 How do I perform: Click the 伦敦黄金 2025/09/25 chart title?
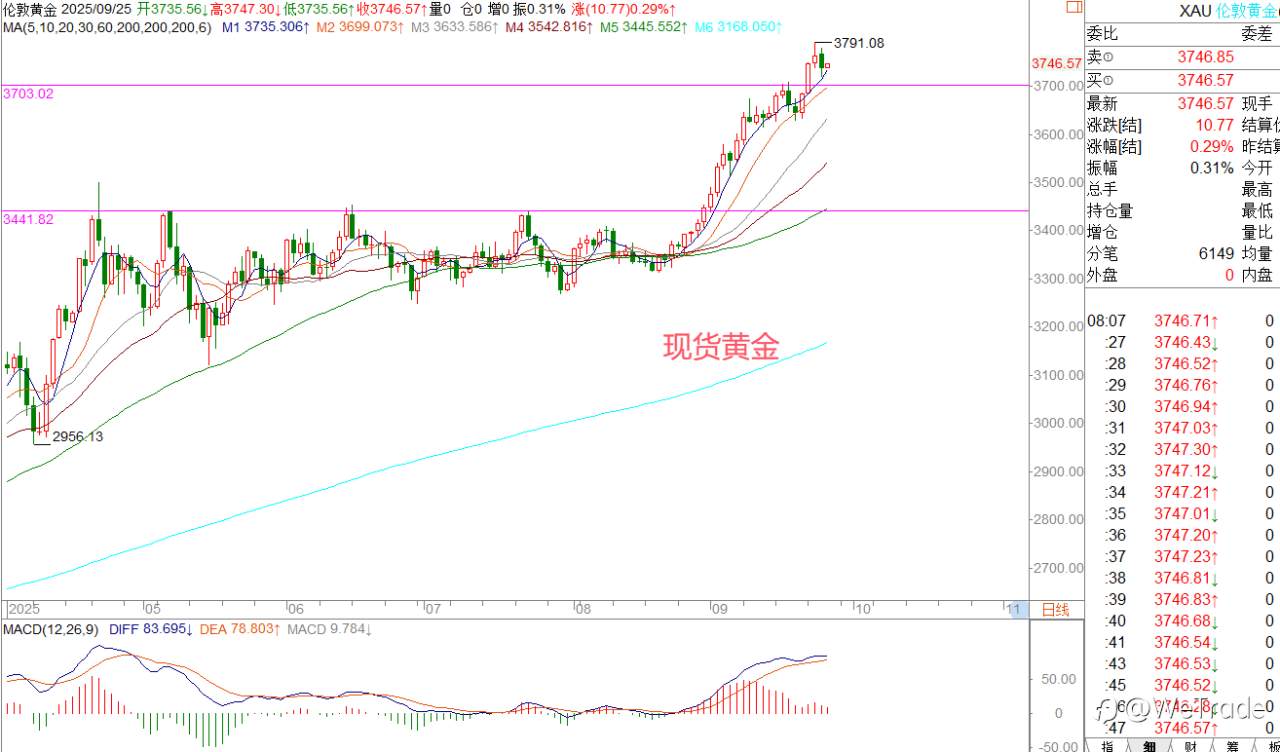(67, 9)
